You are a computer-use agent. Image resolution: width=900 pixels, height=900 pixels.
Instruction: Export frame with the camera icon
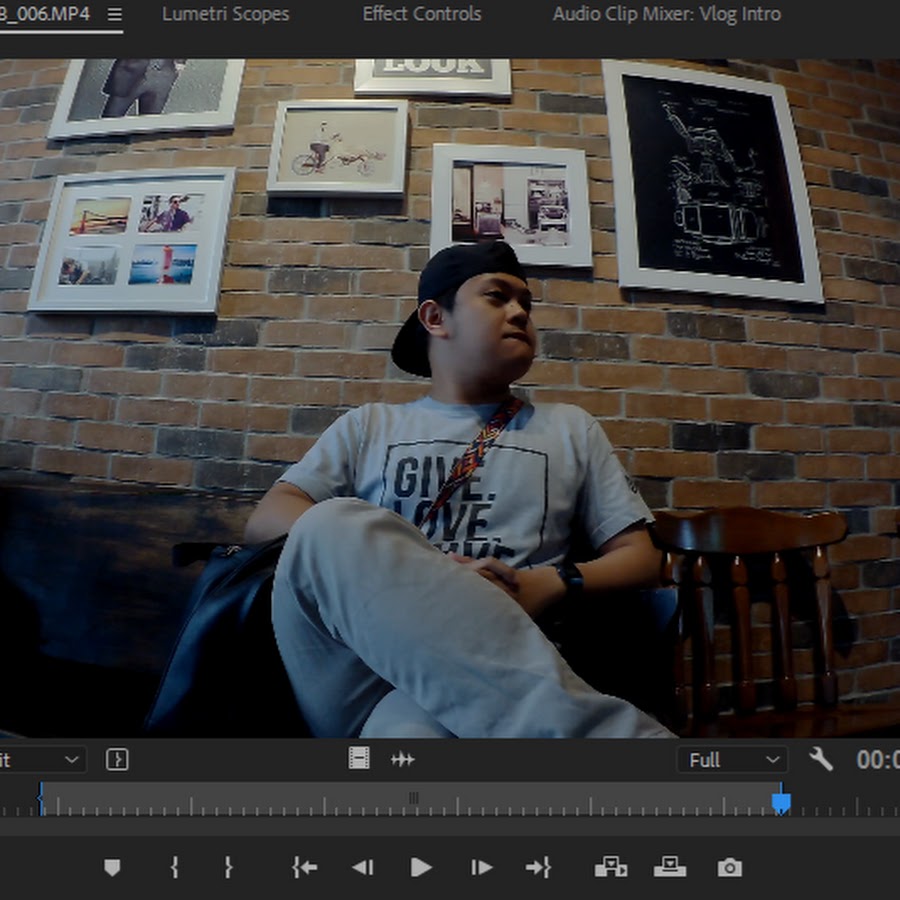(x=730, y=868)
